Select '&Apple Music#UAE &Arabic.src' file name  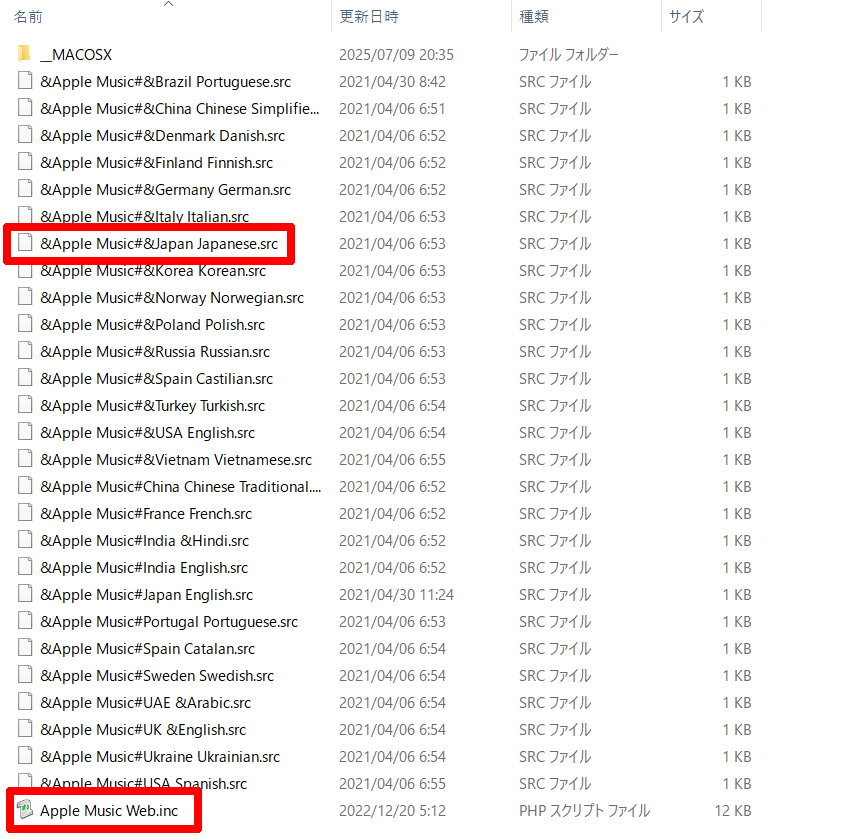pos(146,703)
